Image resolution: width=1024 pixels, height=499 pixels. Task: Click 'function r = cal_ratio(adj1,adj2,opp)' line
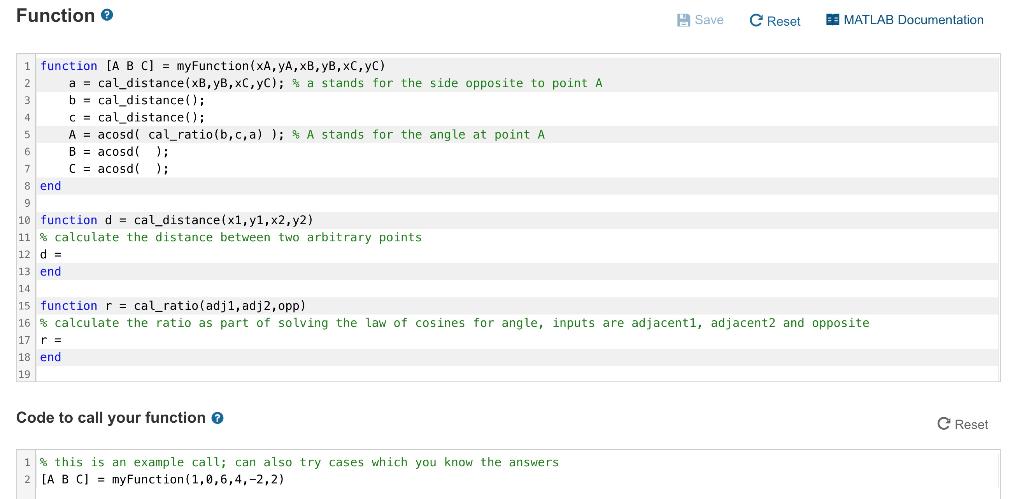click(173, 306)
